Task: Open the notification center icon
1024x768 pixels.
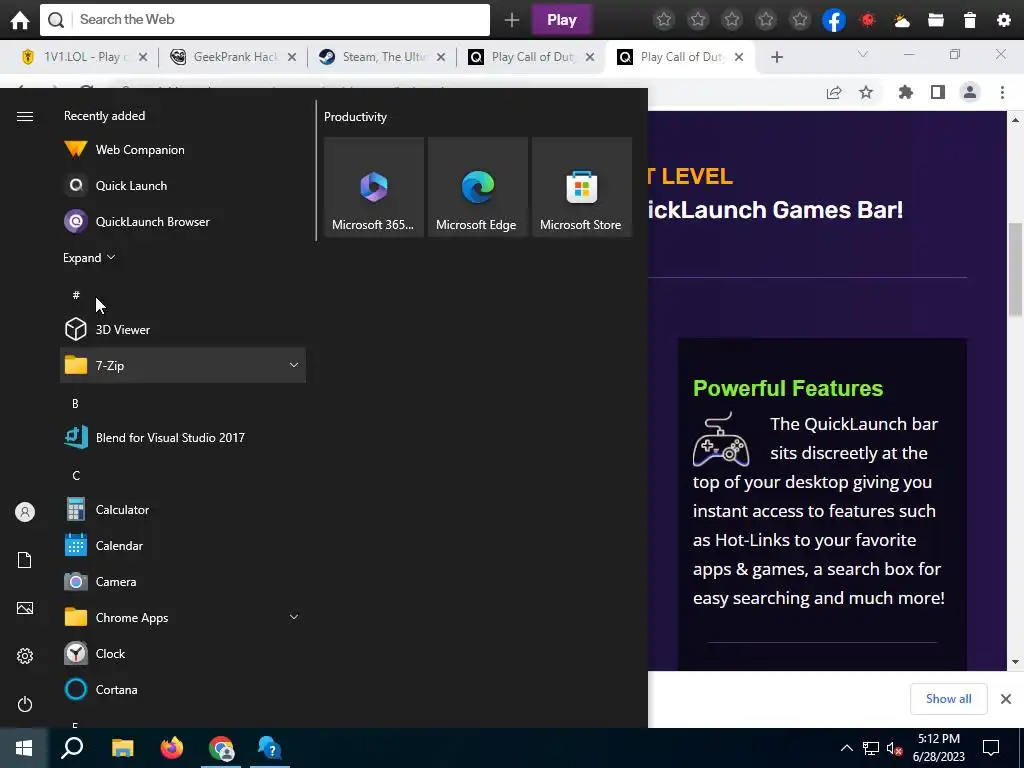Action: coord(991,748)
